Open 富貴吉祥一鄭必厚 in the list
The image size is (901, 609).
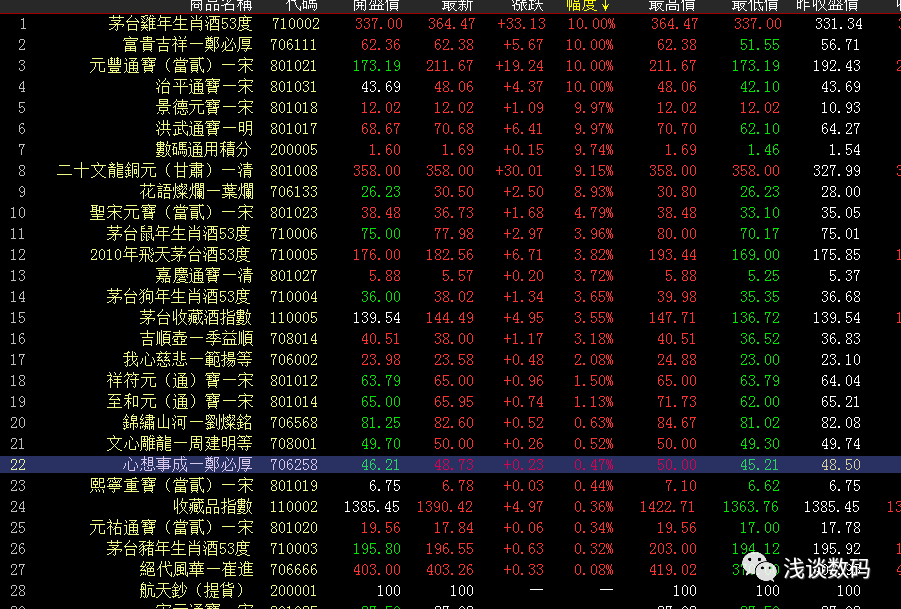(187, 45)
